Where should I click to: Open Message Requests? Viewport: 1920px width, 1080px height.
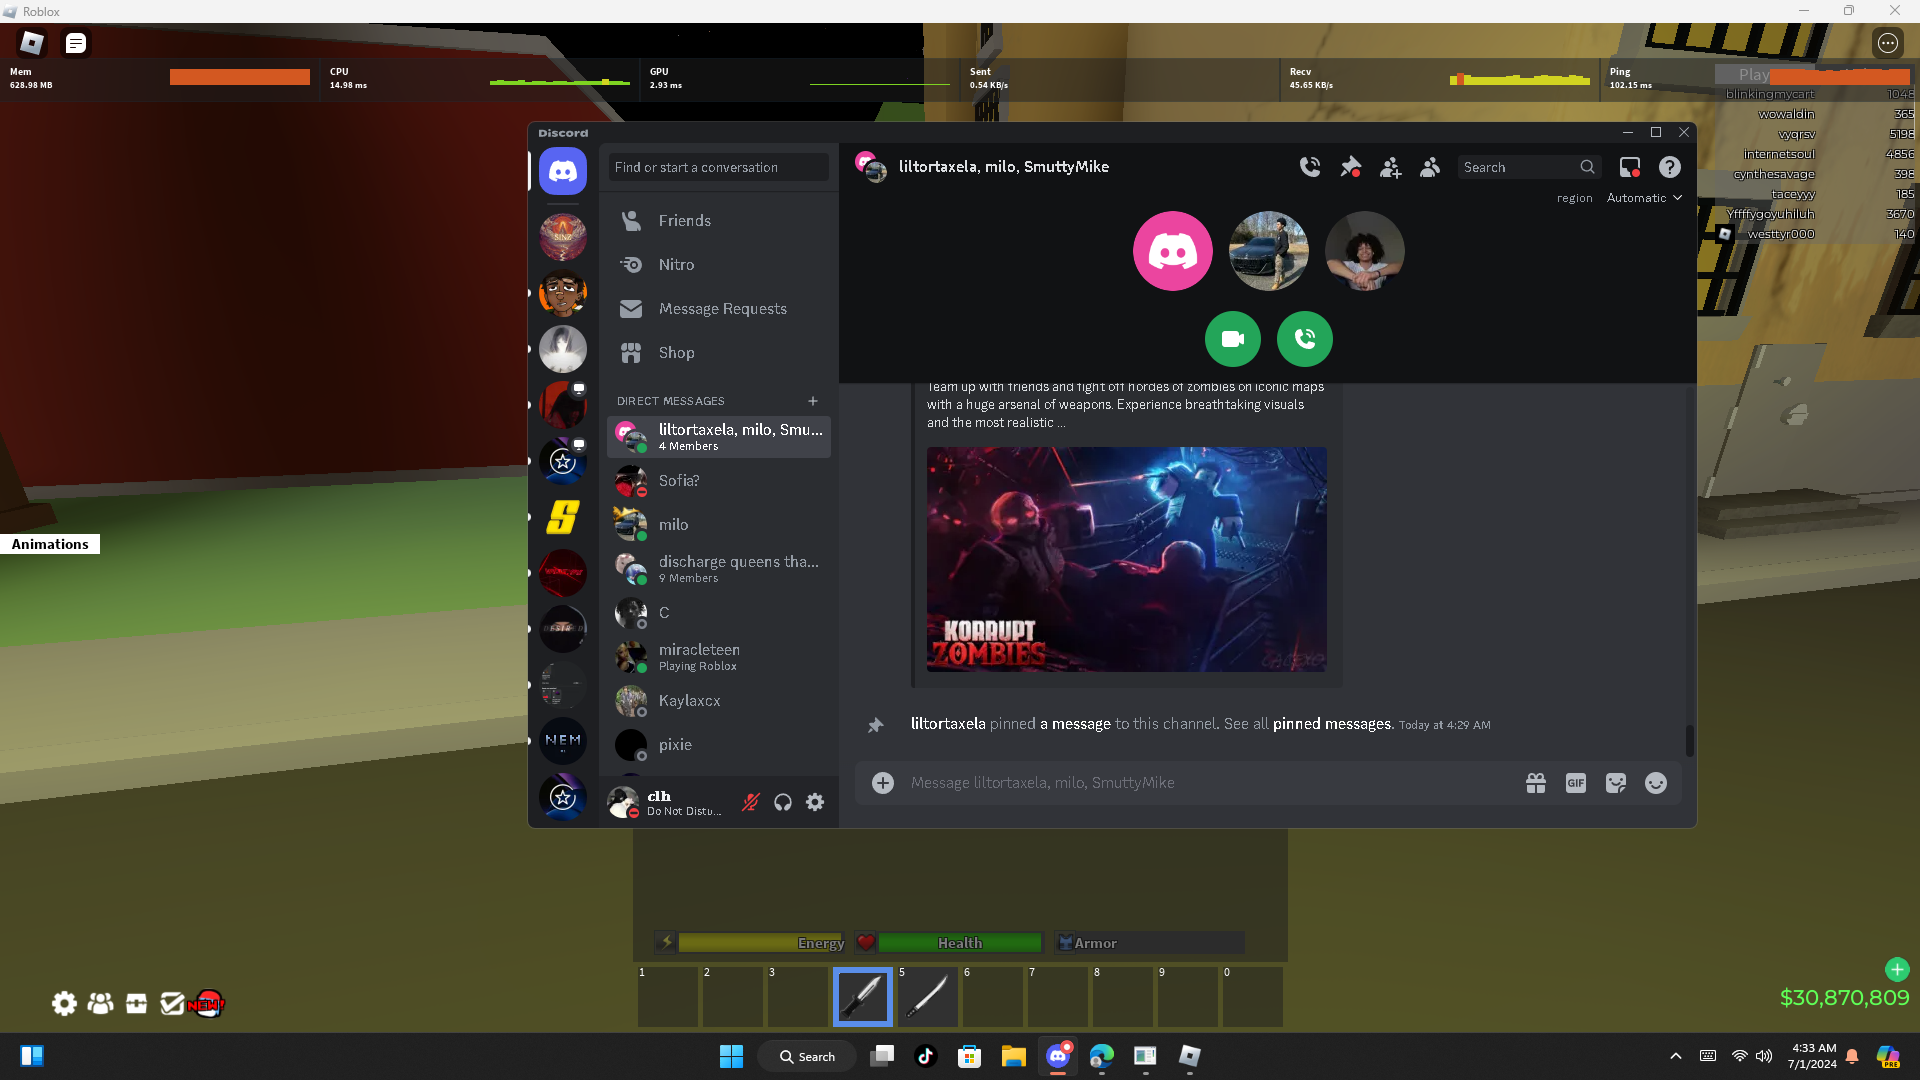(719, 309)
